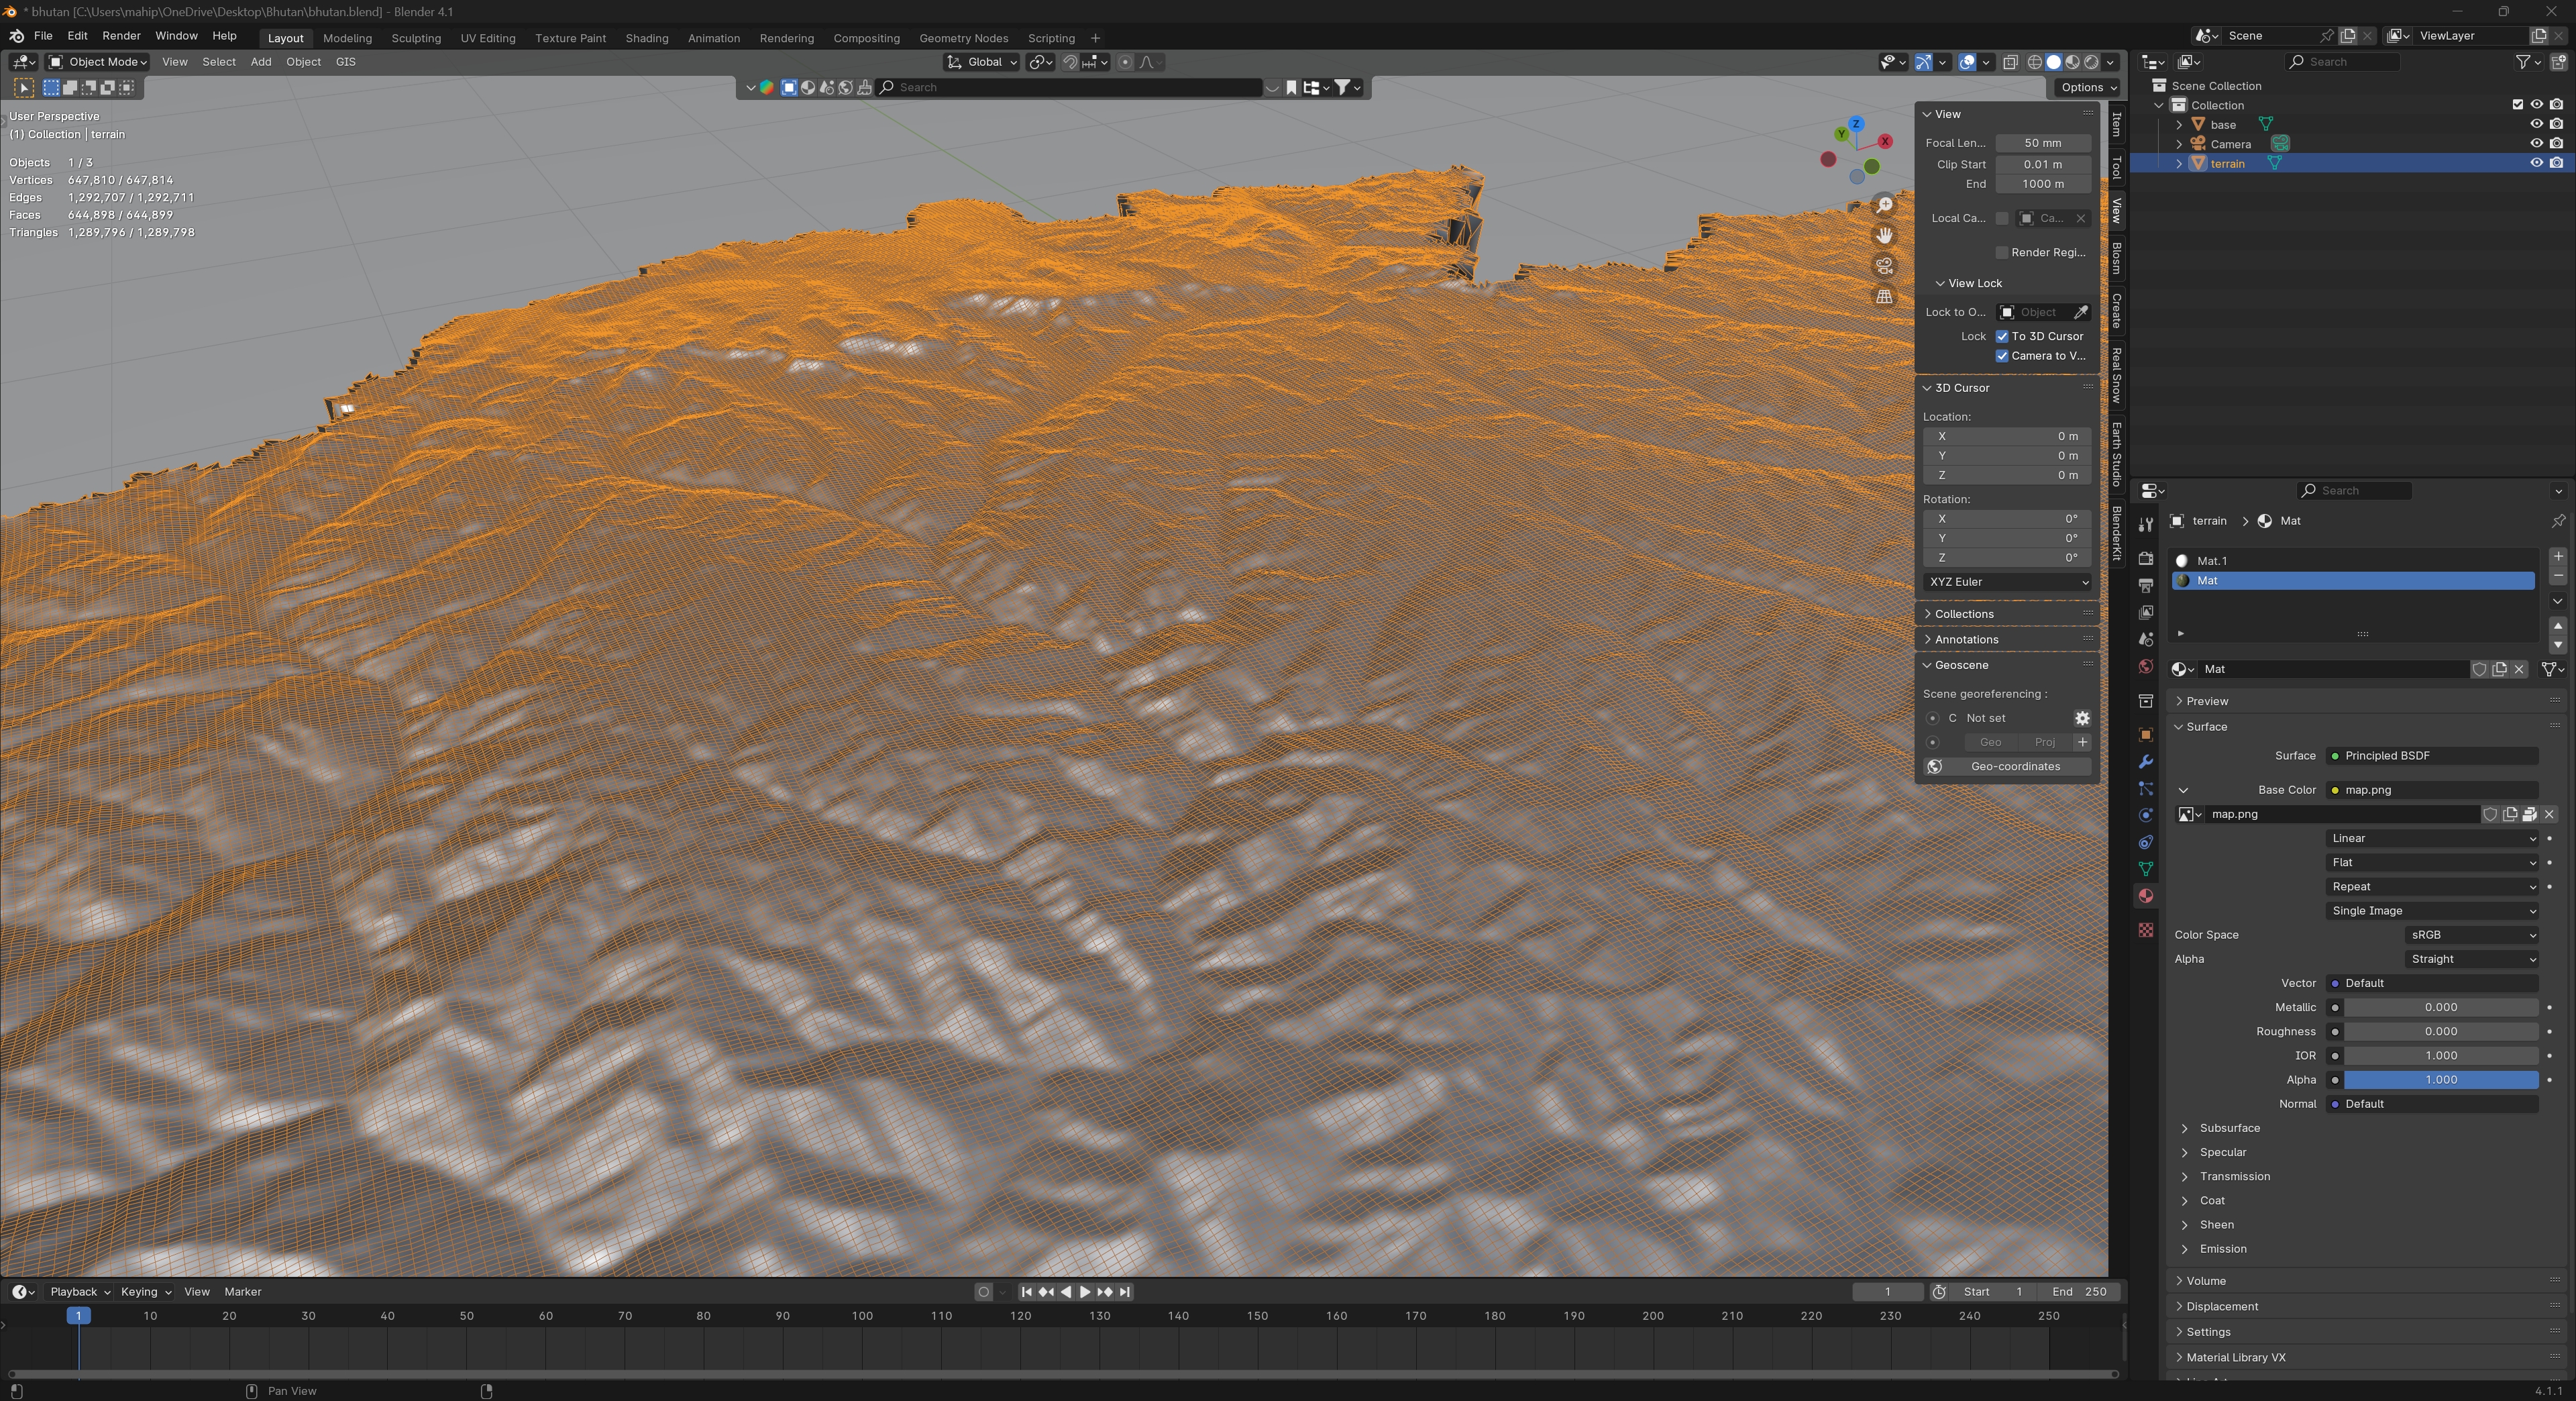Open the Object Mode dropdown
2576x1401 pixels.
pos(98,62)
